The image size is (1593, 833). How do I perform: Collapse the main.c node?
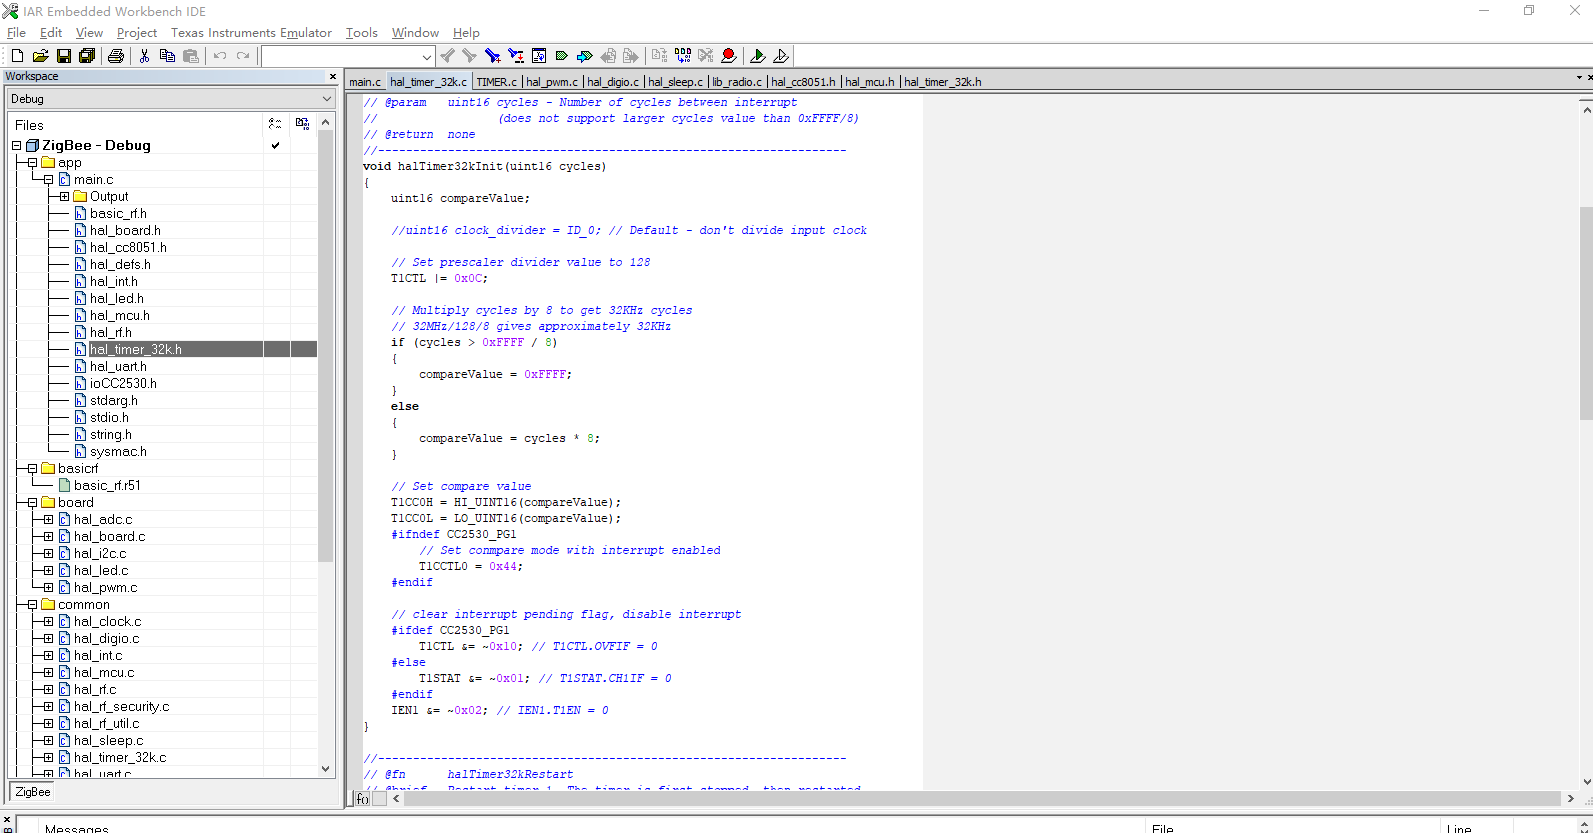(48, 179)
